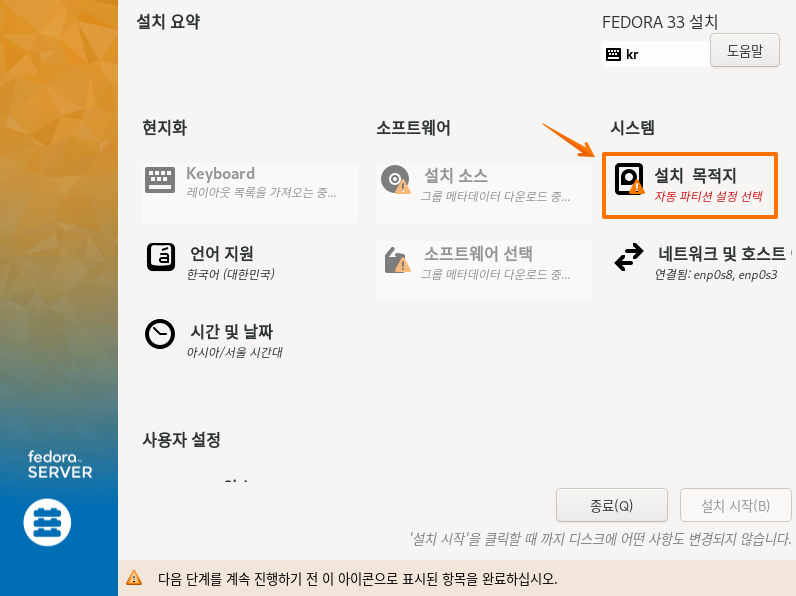Click the keyboard indicator icon next to kr

click(x=613, y=54)
